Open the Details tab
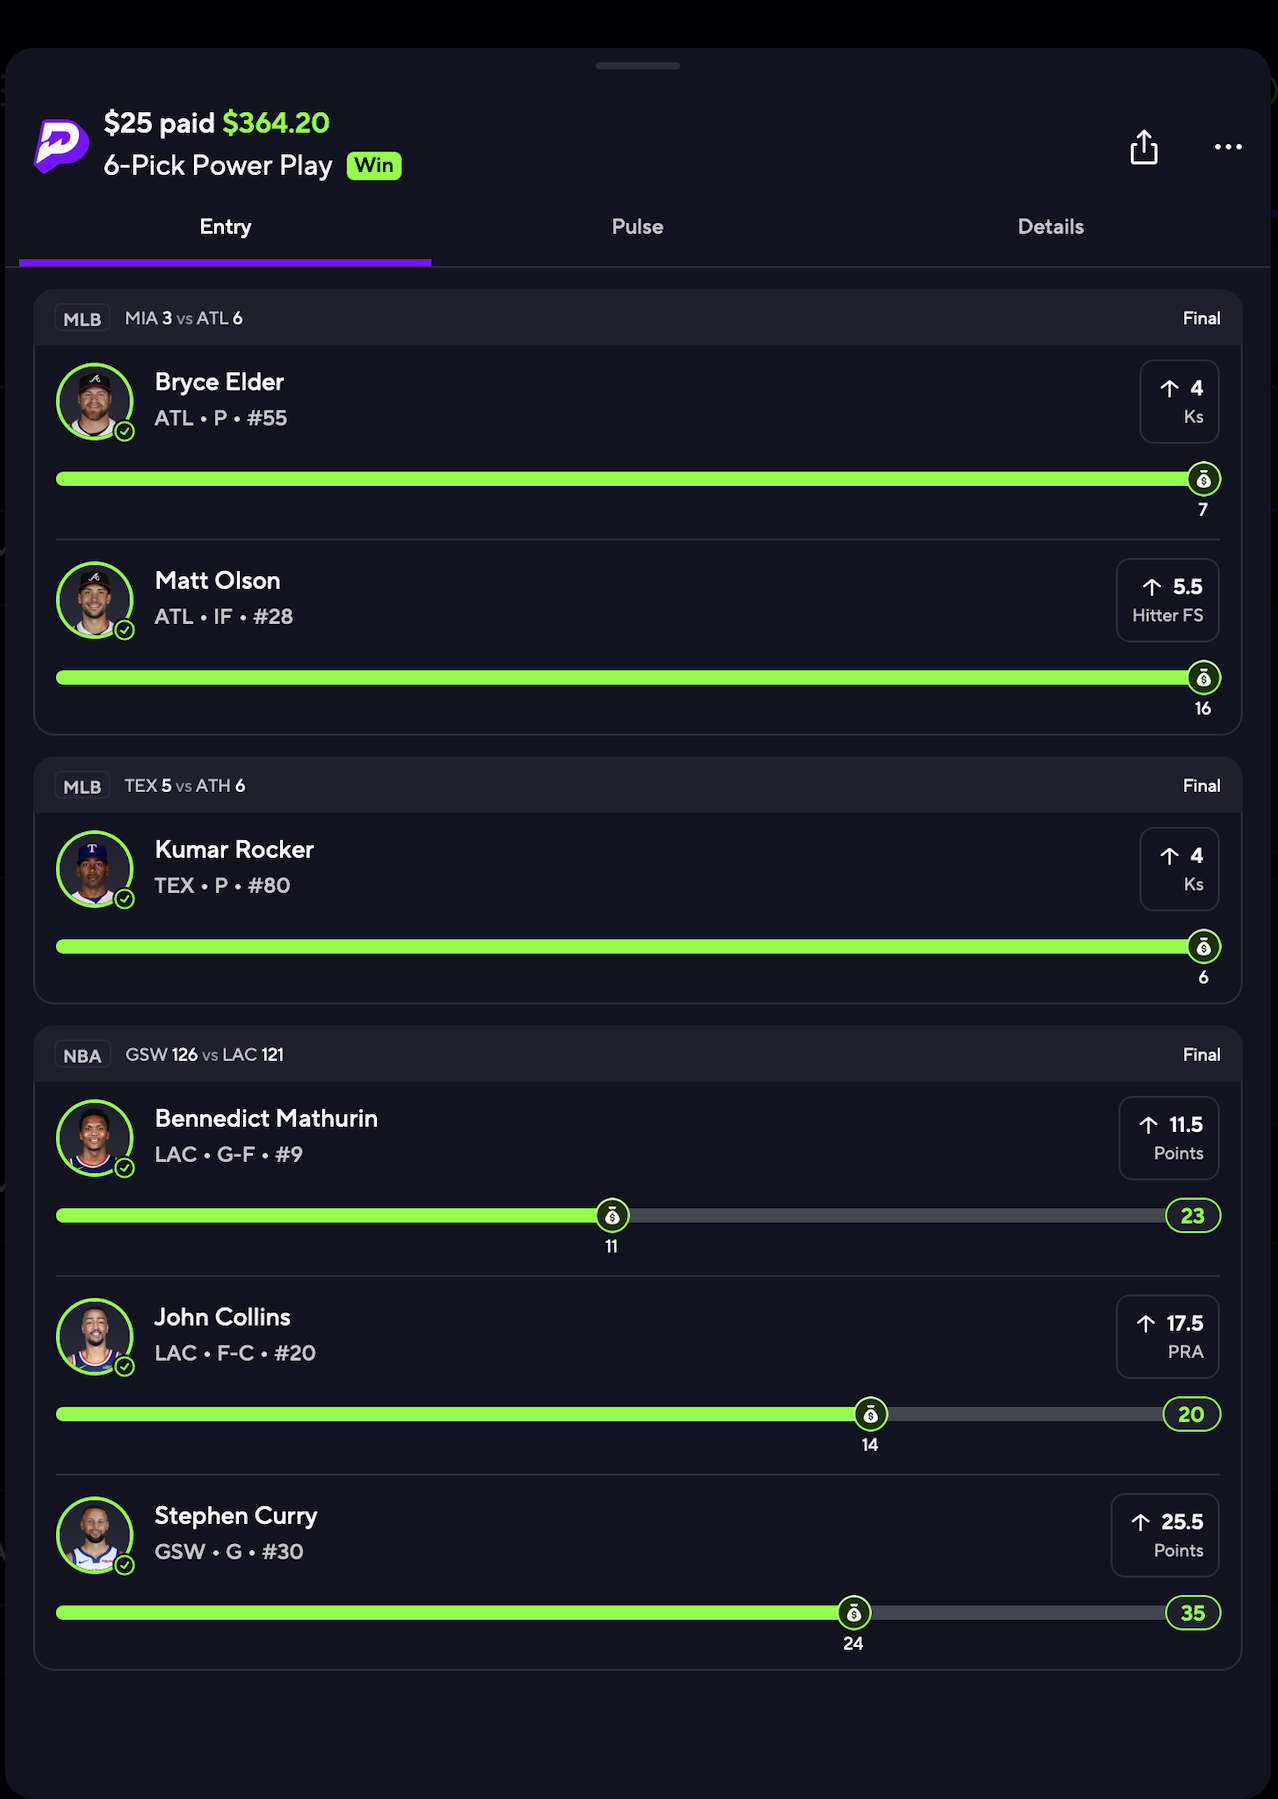 click(1051, 227)
